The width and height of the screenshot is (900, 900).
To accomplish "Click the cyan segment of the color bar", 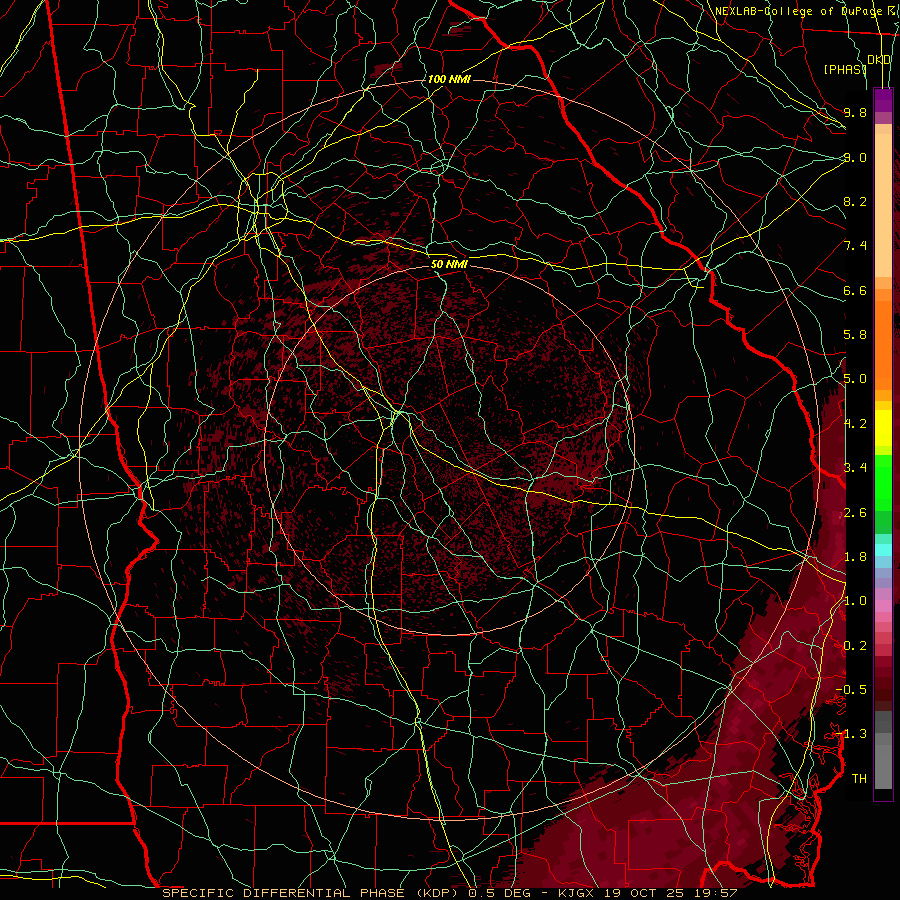I will point(883,550).
